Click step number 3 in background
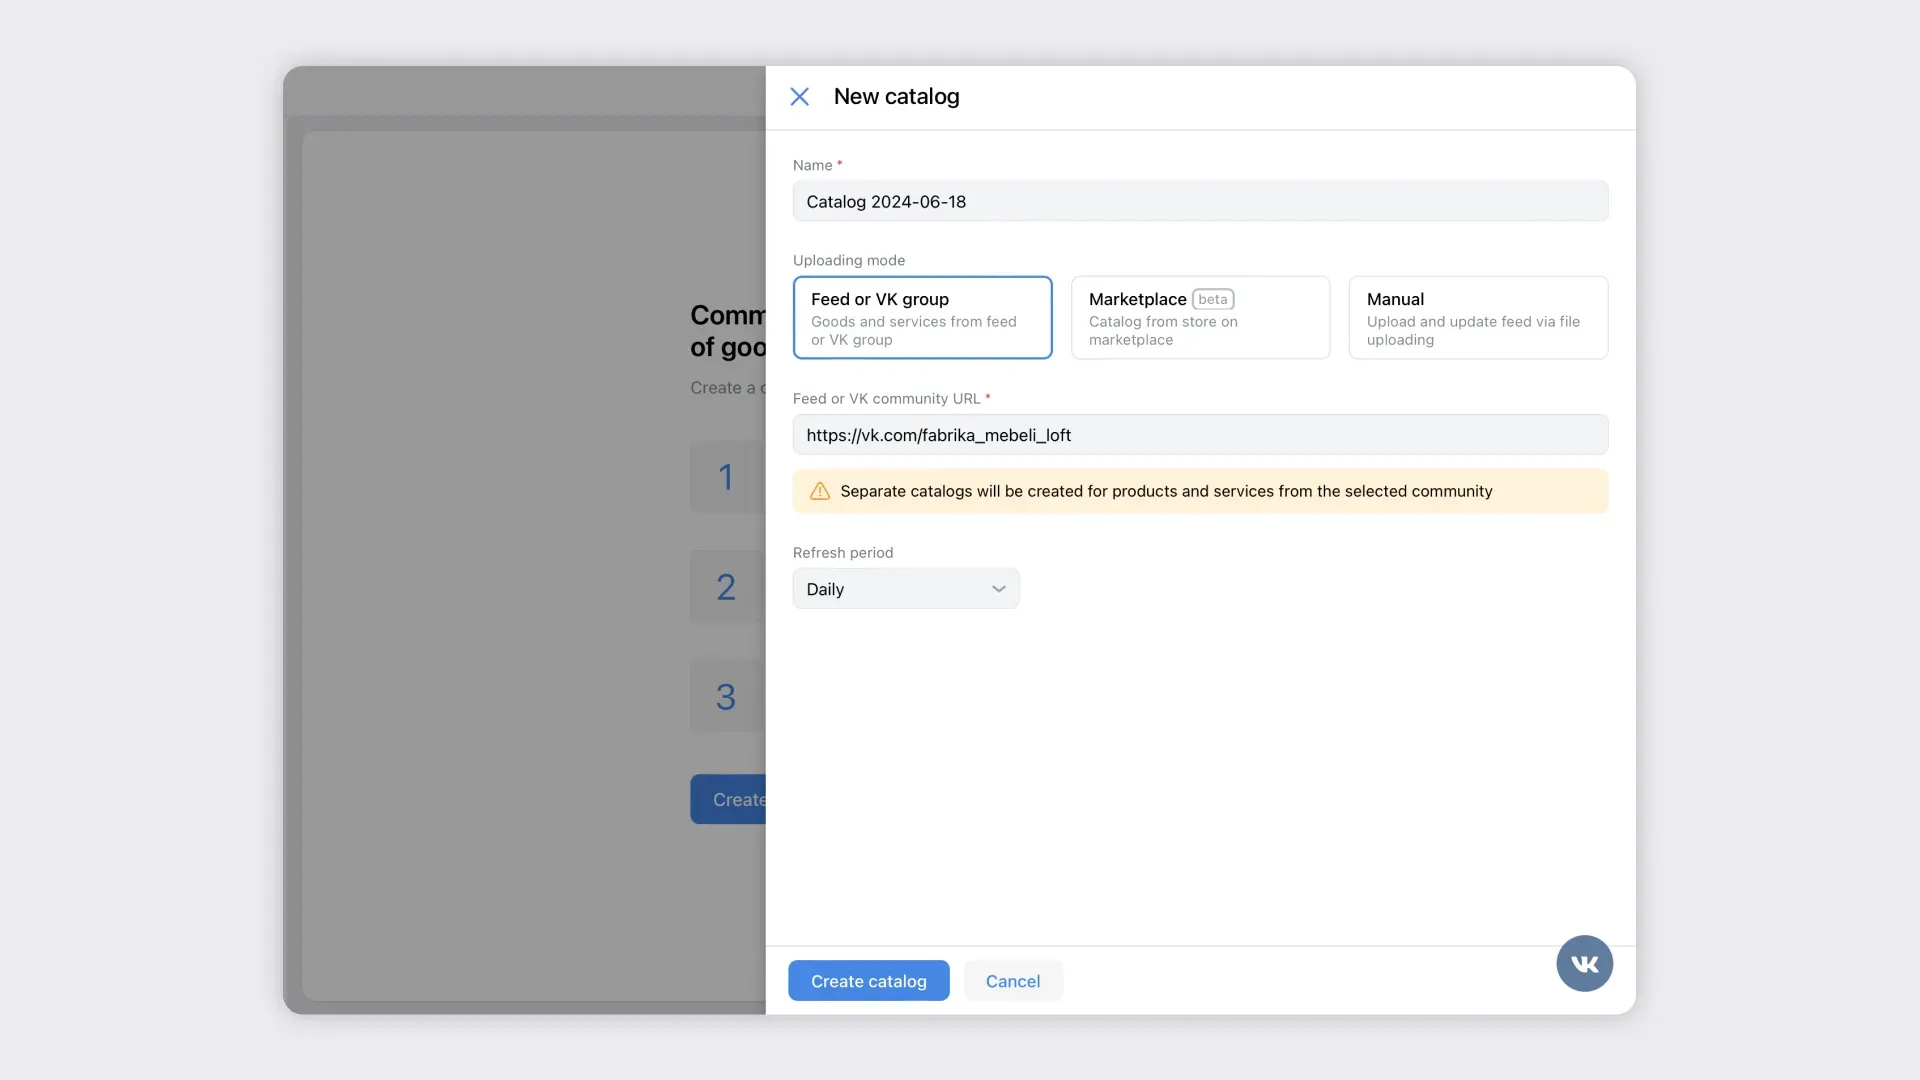This screenshot has height=1080, width=1920. click(726, 697)
